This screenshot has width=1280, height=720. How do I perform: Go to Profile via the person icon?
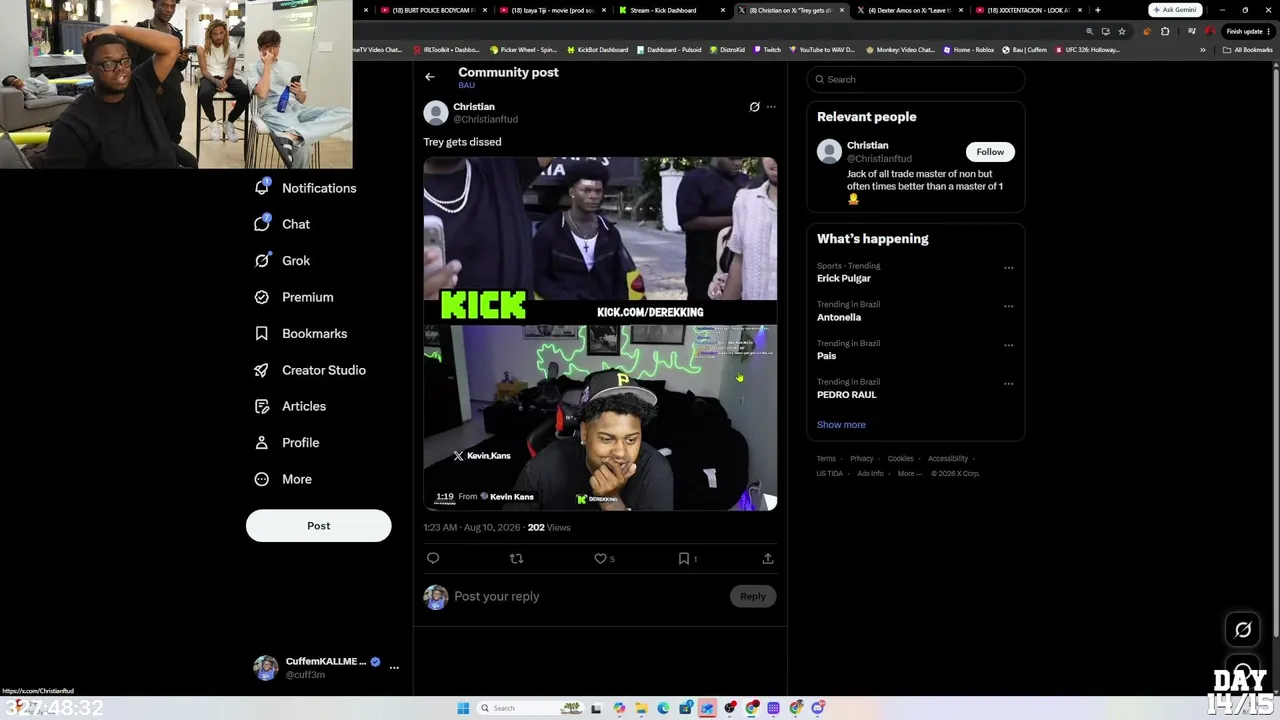coord(262,443)
